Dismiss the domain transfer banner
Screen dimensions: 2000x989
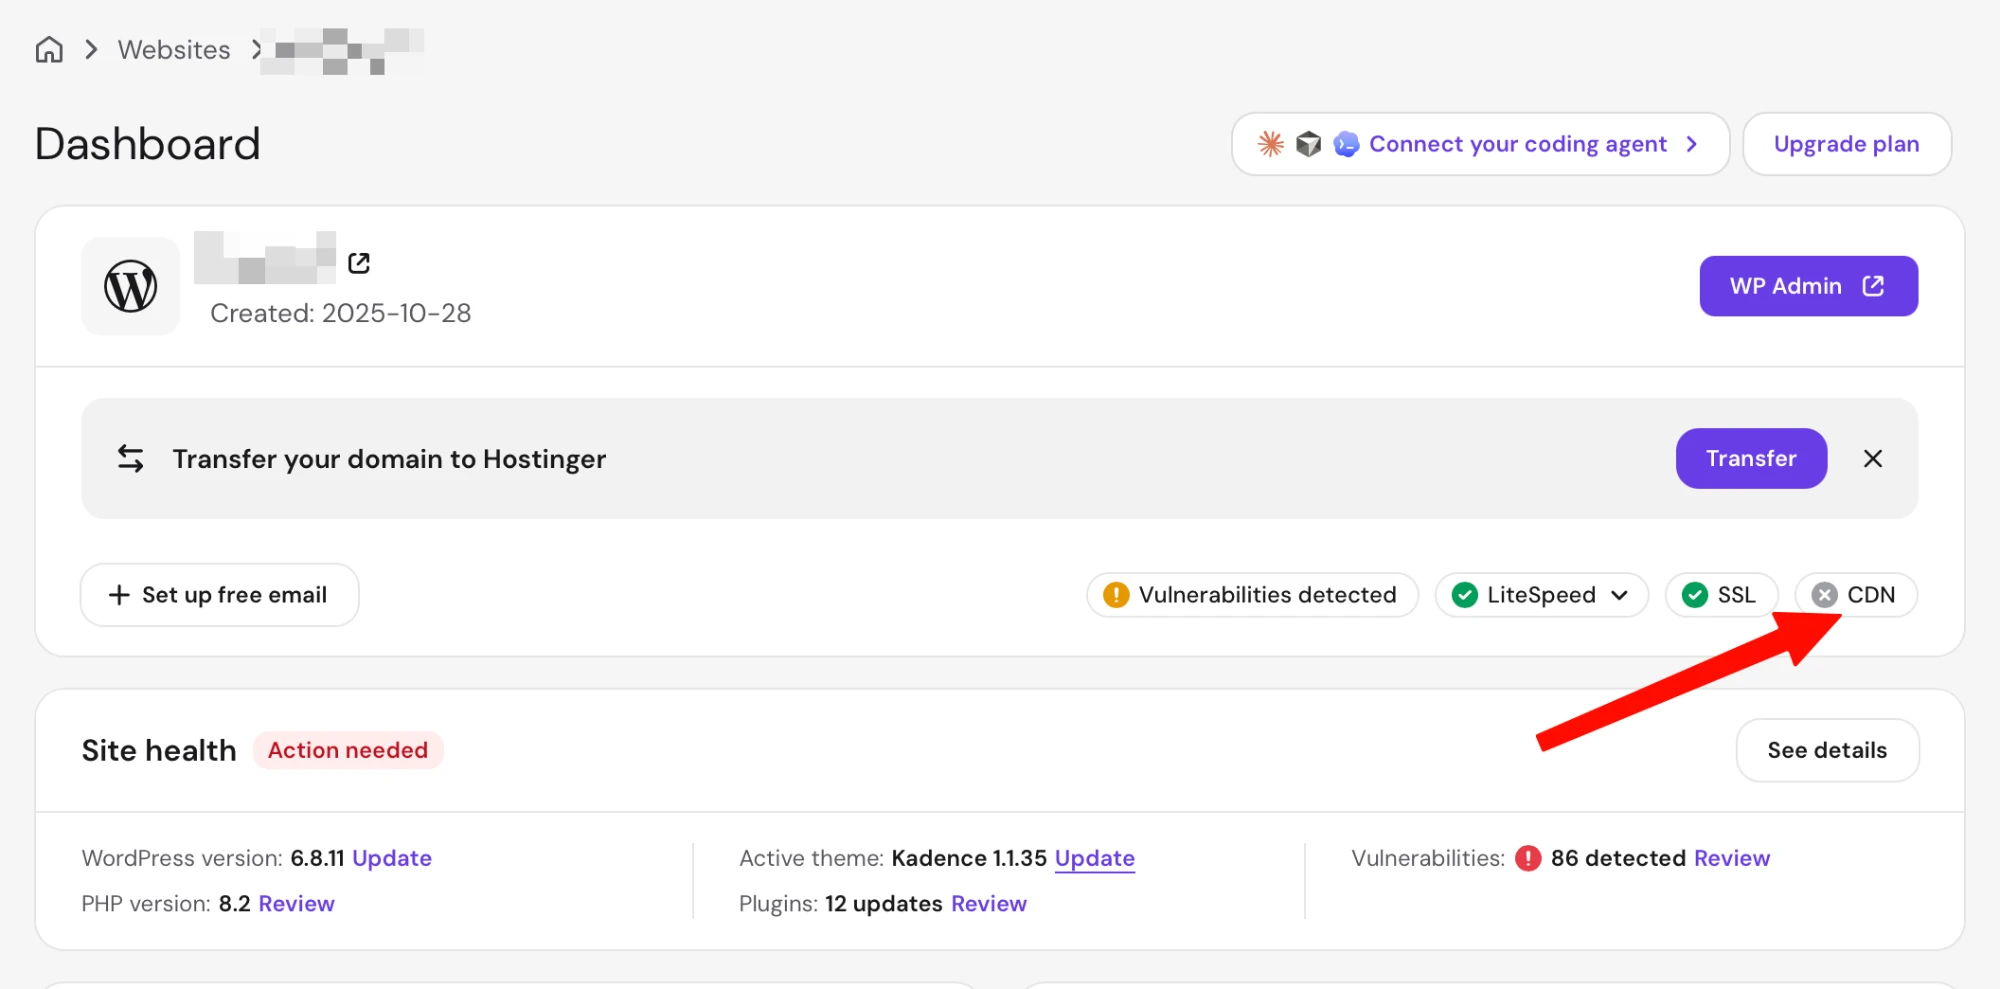tap(1873, 458)
